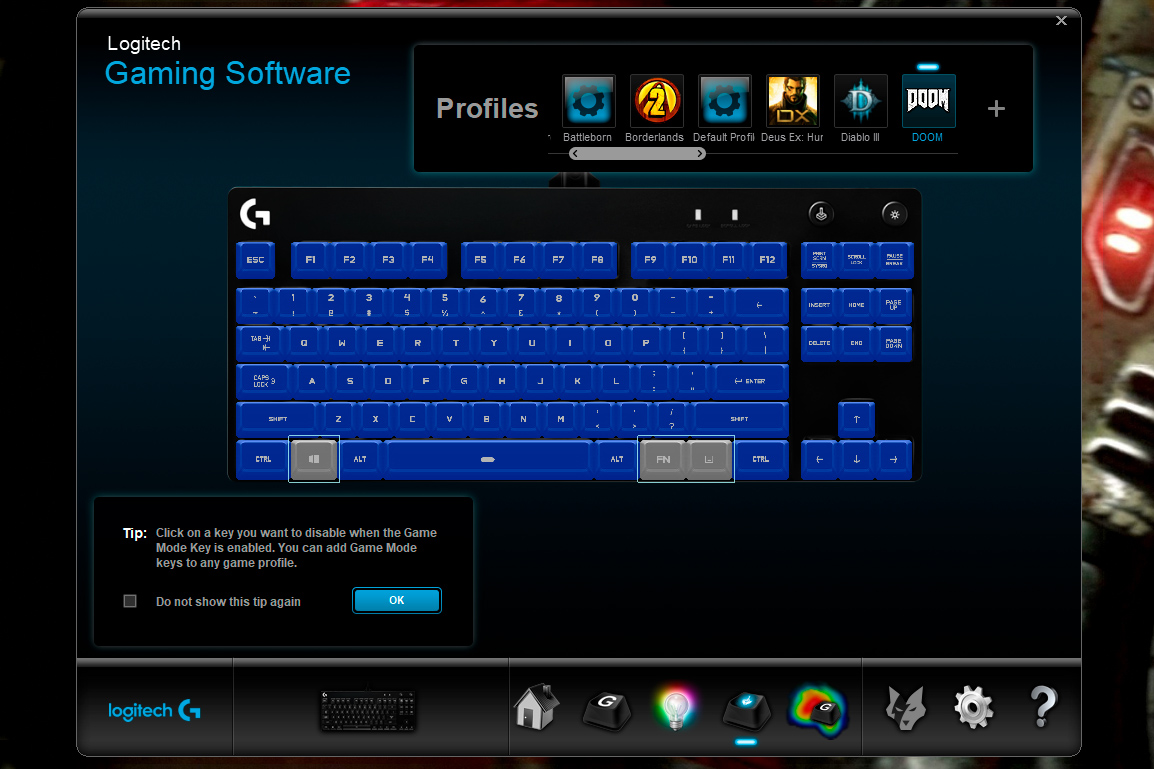Click the Page Up key
This screenshot has height=769, width=1154.
[893, 305]
